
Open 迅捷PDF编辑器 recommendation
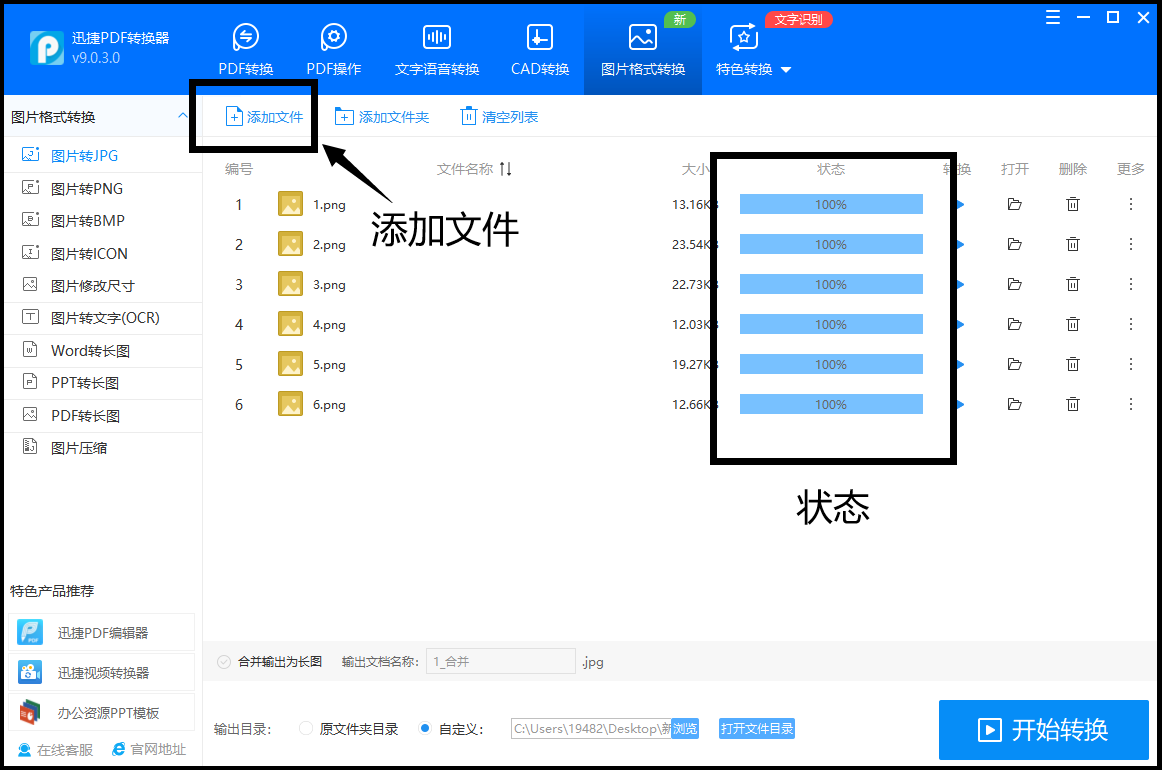[x=102, y=633]
